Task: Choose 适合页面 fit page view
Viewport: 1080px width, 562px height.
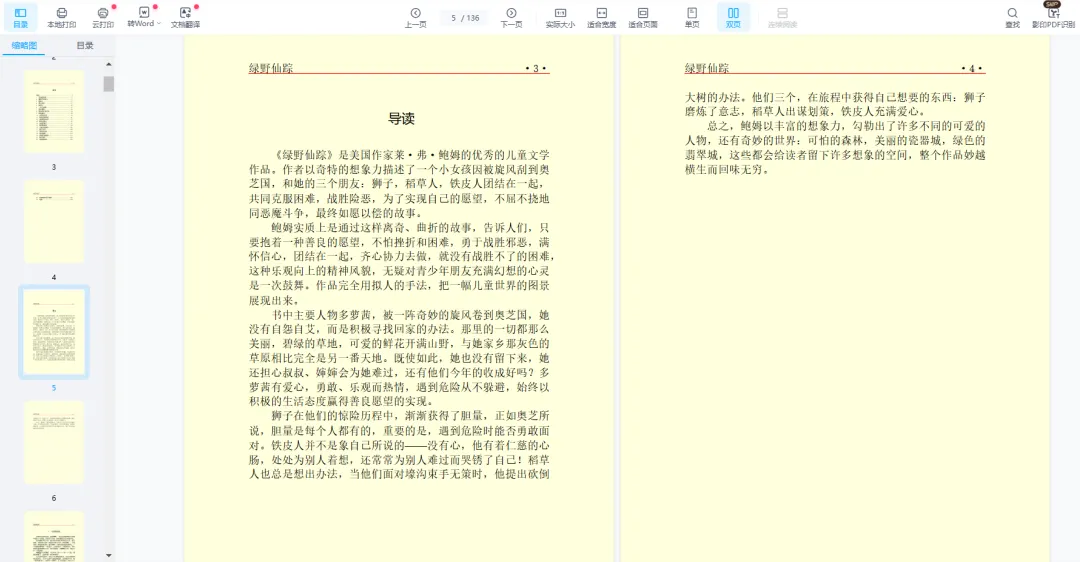Action: click(x=643, y=17)
